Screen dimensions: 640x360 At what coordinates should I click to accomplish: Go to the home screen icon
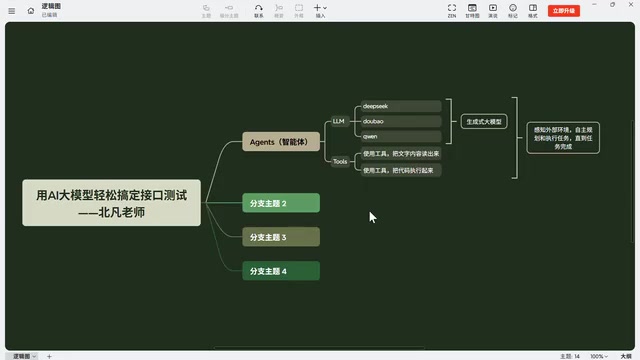point(31,11)
